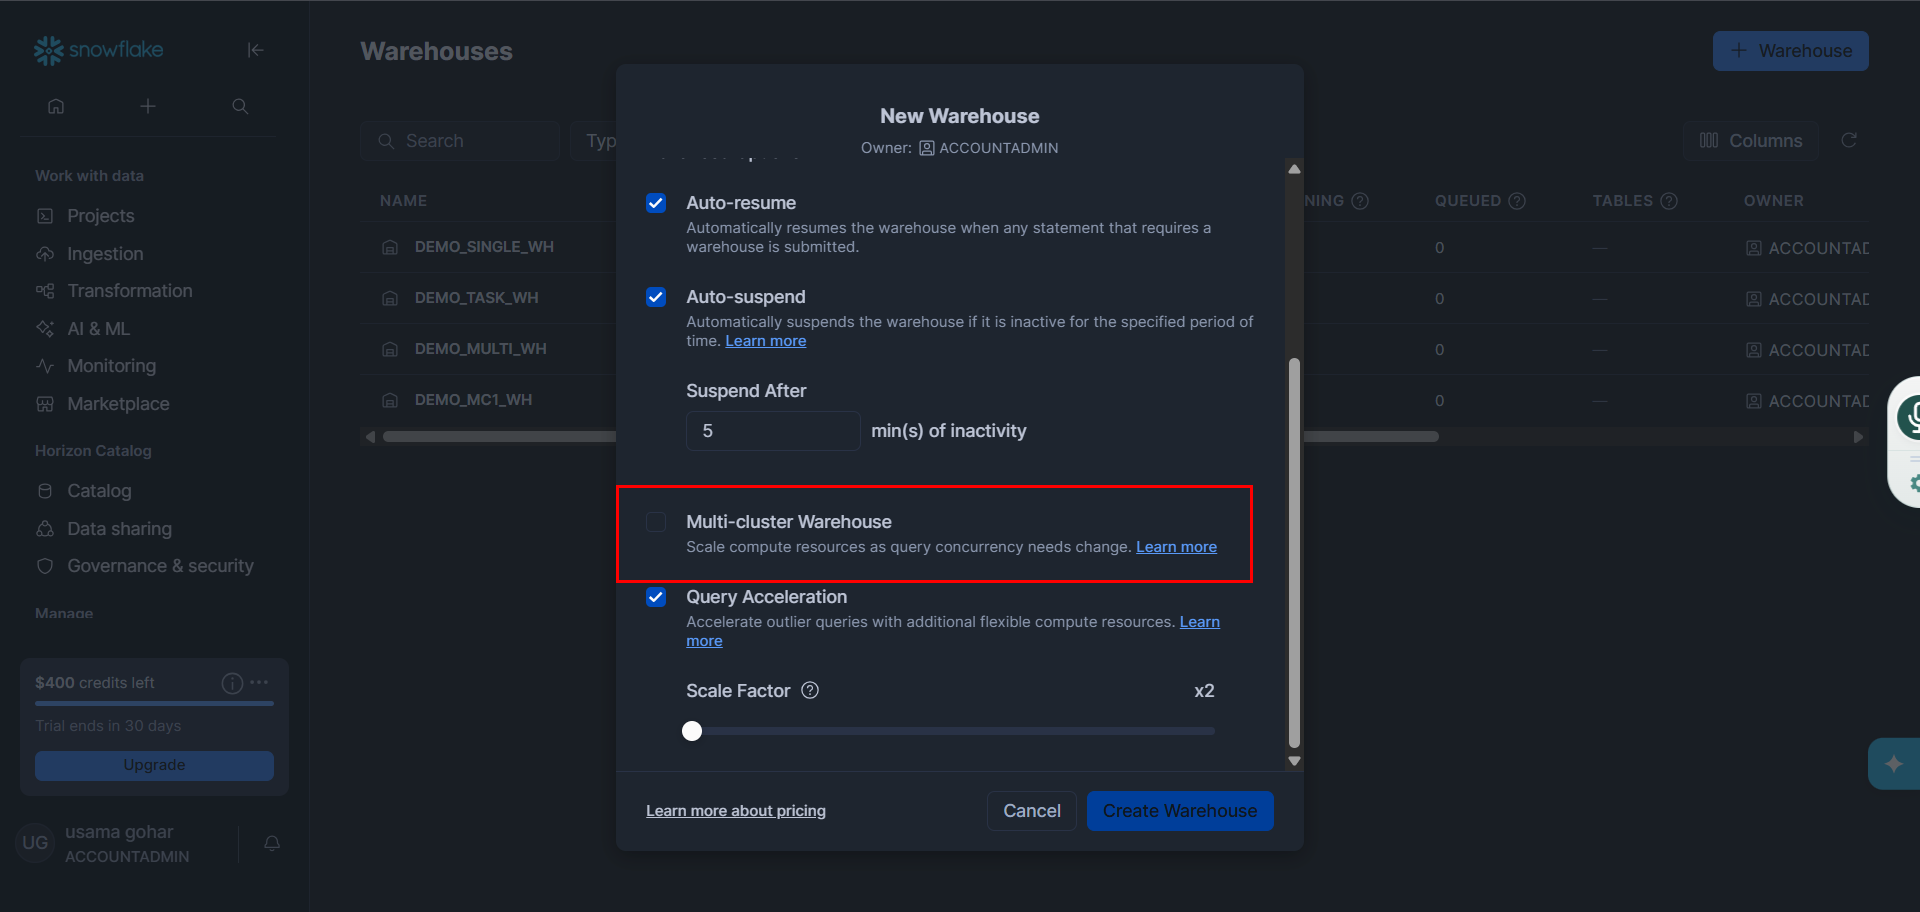This screenshot has width=1920, height=912.
Task: Click the QUEUED column help icon
Action: pos(1517,201)
